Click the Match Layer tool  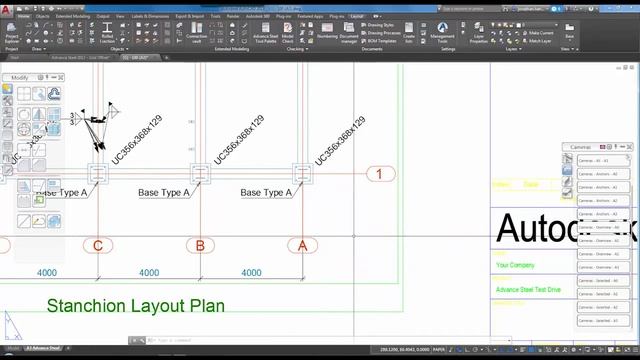(x=538, y=41)
